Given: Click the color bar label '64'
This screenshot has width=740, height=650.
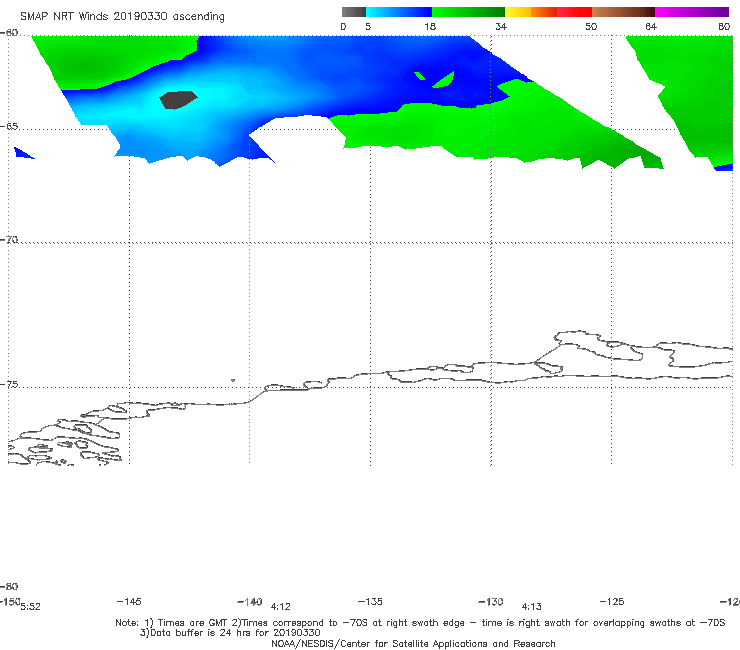Looking at the screenshot, I should 651,27.
